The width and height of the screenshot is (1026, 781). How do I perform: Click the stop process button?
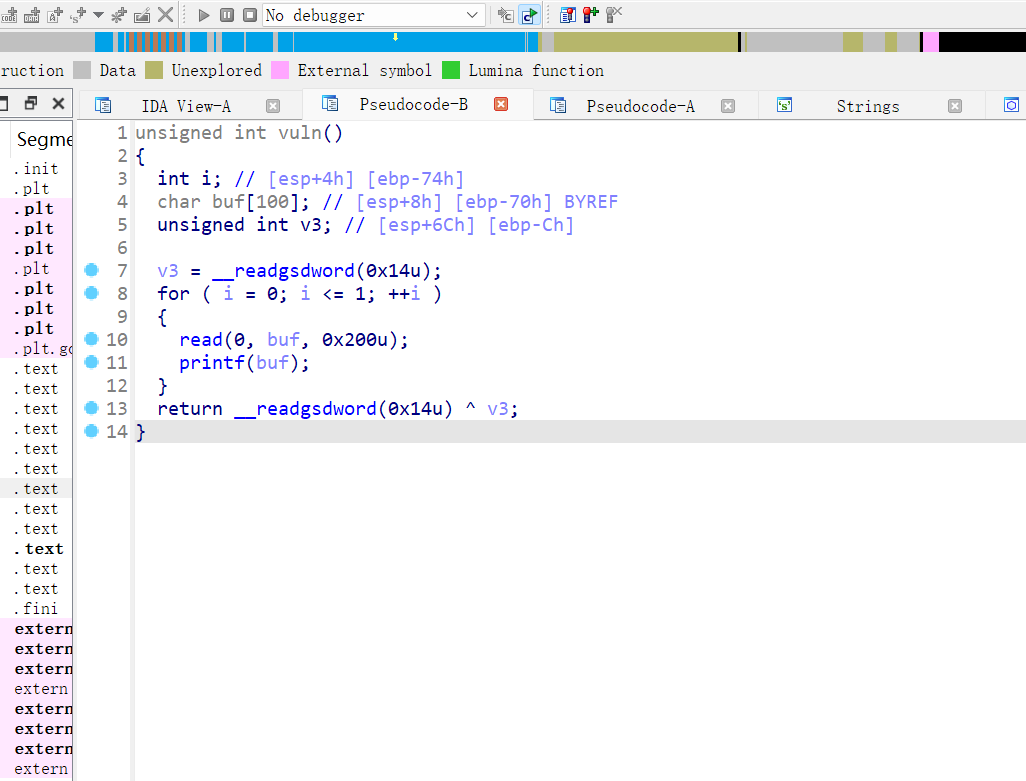tap(249, 15)
